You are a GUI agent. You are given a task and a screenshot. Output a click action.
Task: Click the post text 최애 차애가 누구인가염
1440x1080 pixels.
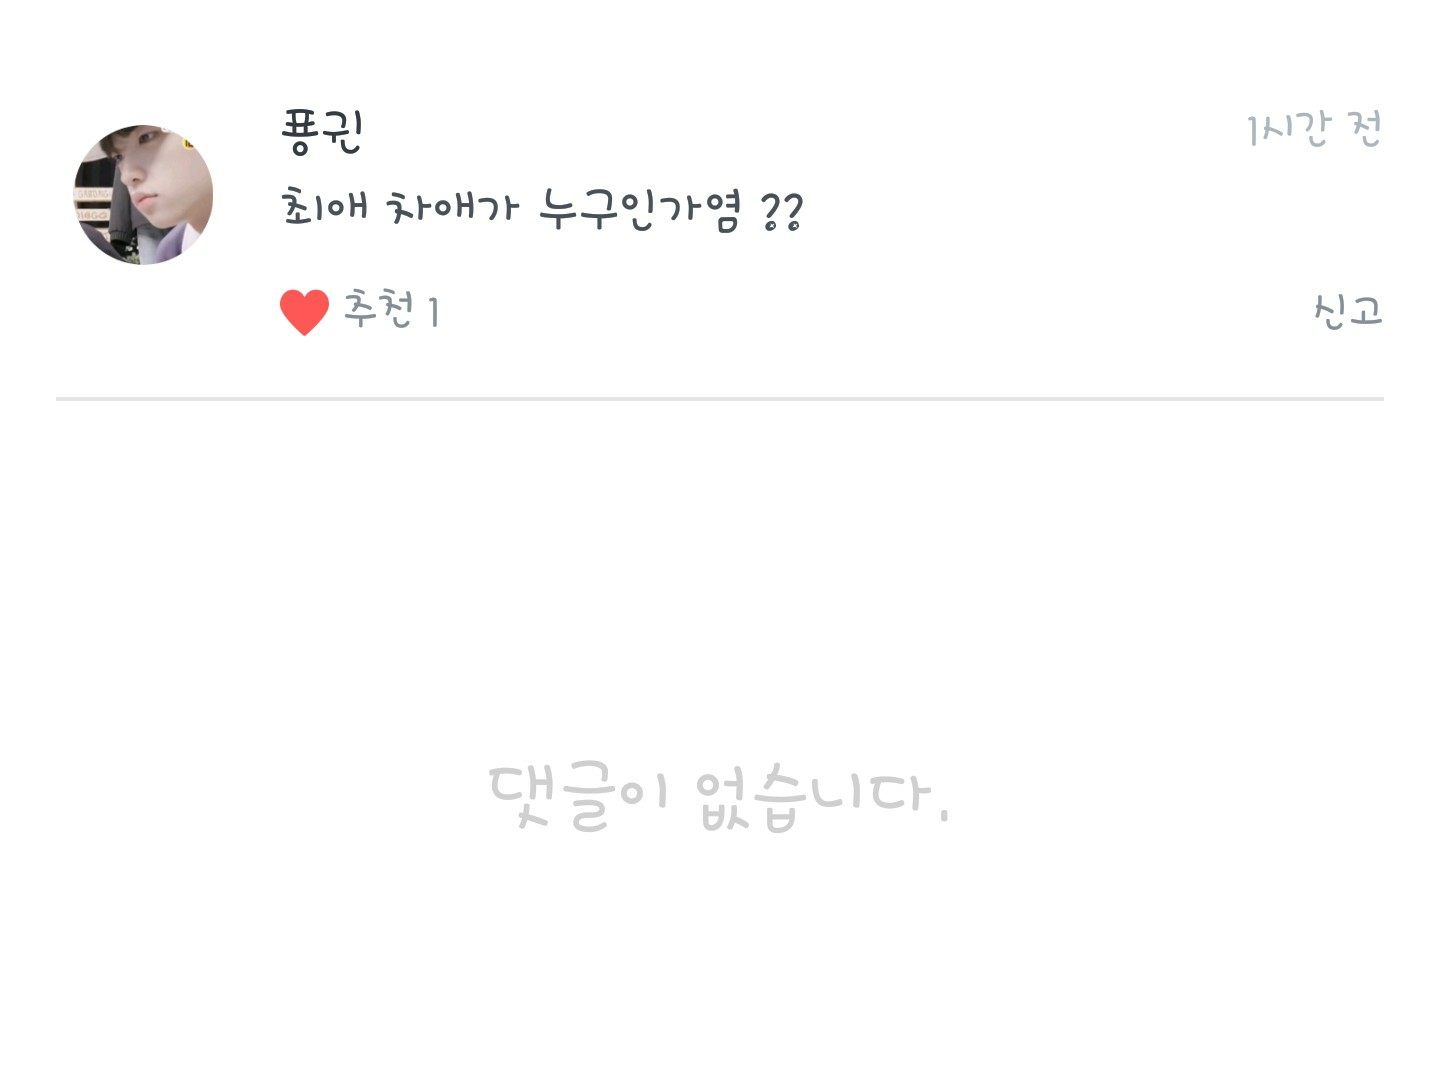(x=542, y=210)
